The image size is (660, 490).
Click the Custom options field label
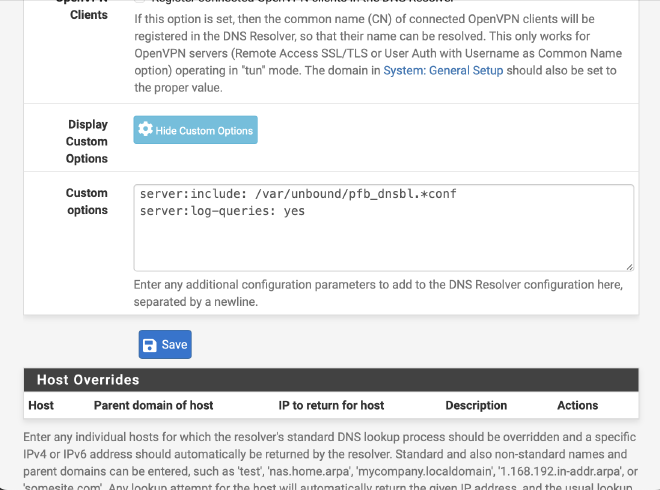click(87, 202)
